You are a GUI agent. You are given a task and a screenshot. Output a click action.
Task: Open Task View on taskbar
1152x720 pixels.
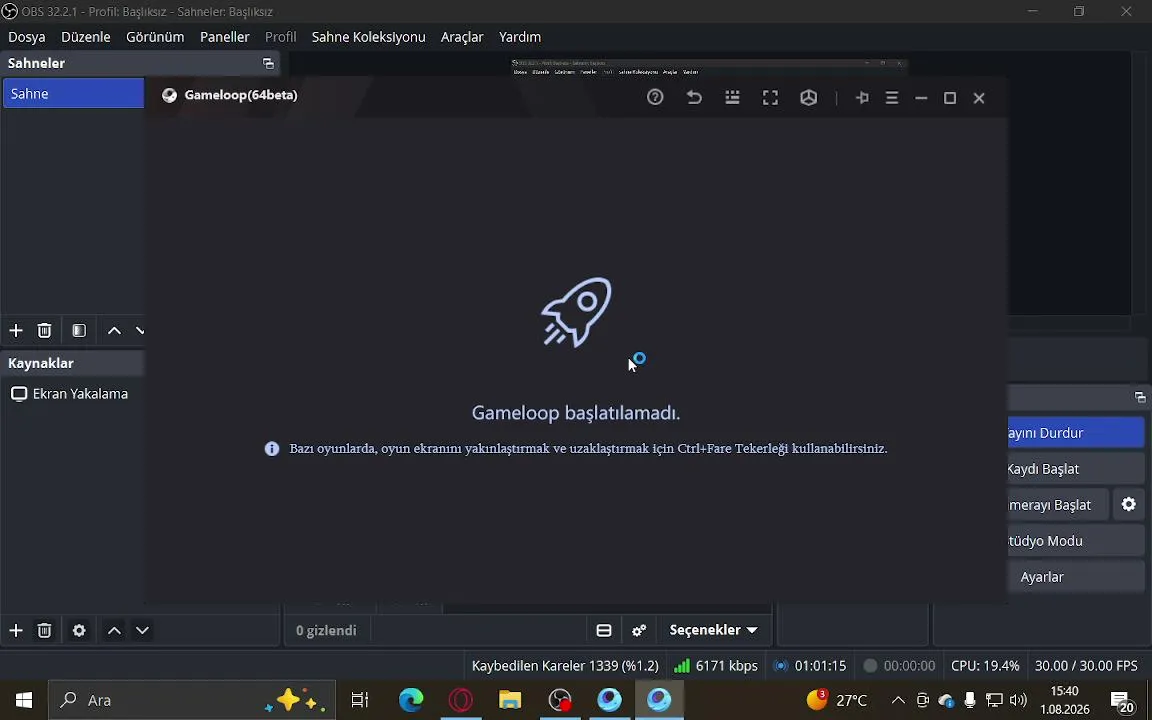360,700
